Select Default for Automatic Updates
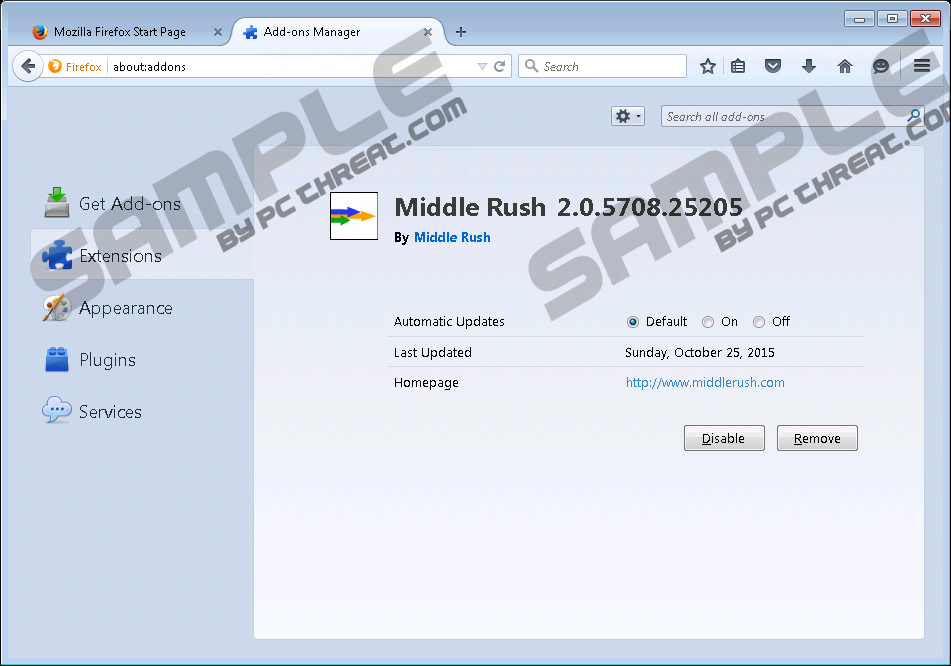951x666 pixels. [633, 322]
